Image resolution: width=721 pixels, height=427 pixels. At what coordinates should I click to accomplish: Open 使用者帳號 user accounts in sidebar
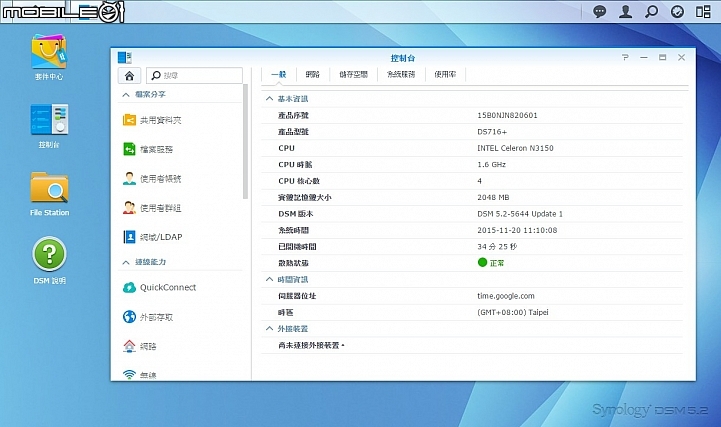pos(152,178)
